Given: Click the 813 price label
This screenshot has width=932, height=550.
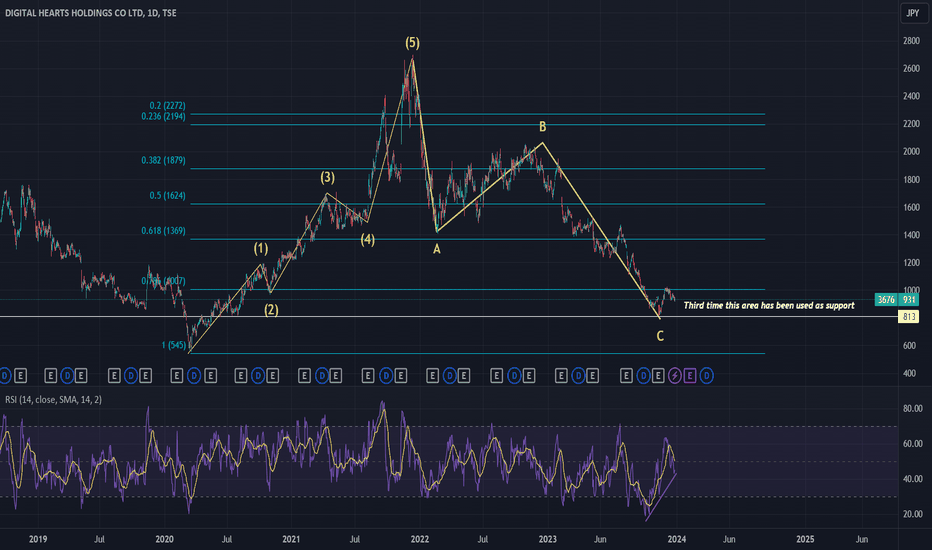Looking at the screenshot, I should pyautogui.click(x=909, y=317).
